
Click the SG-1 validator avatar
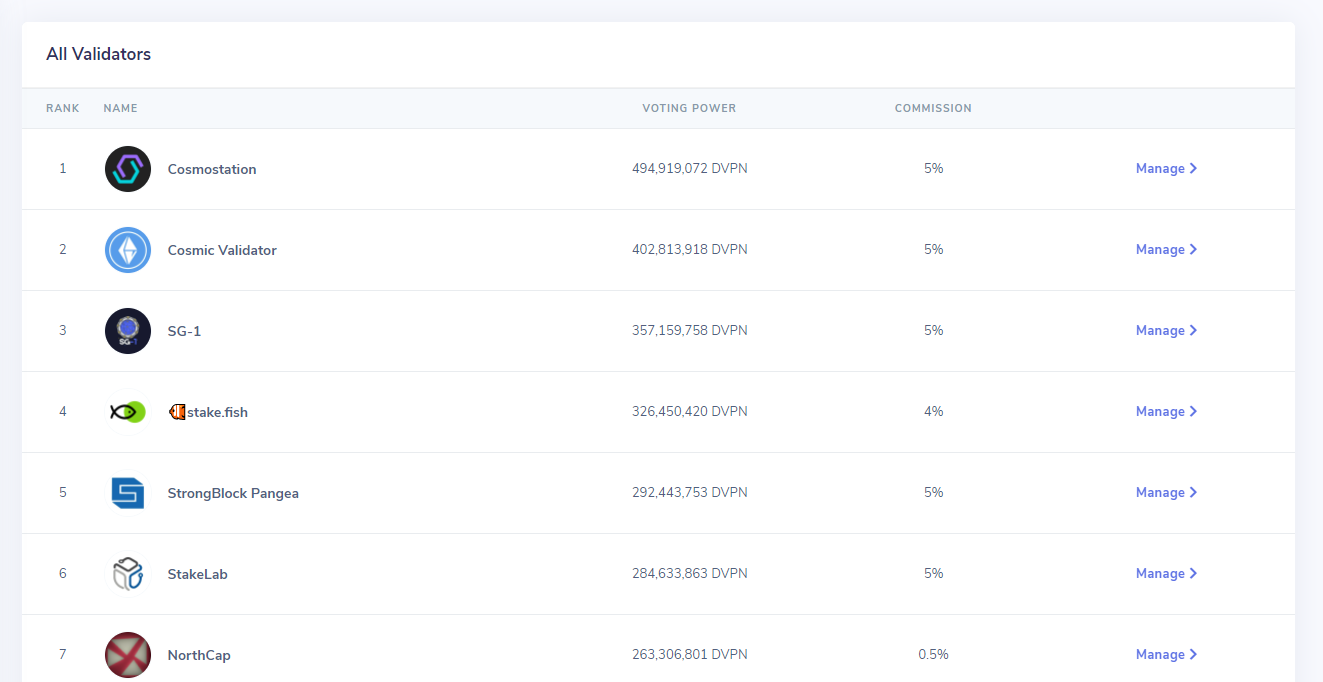coord(128,331)
